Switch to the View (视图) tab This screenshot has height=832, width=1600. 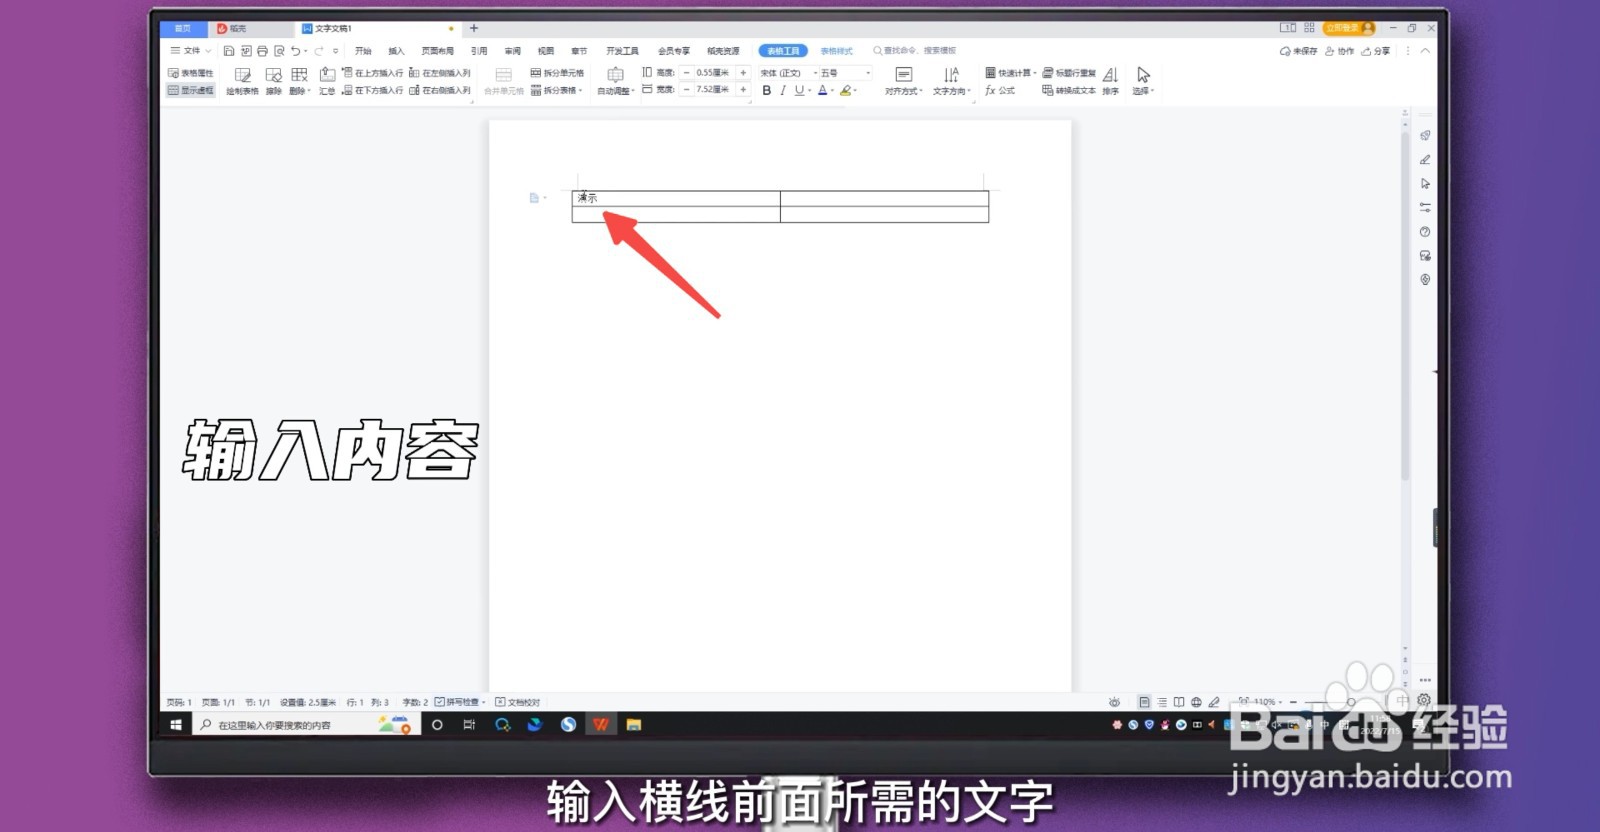pos(545,51)
